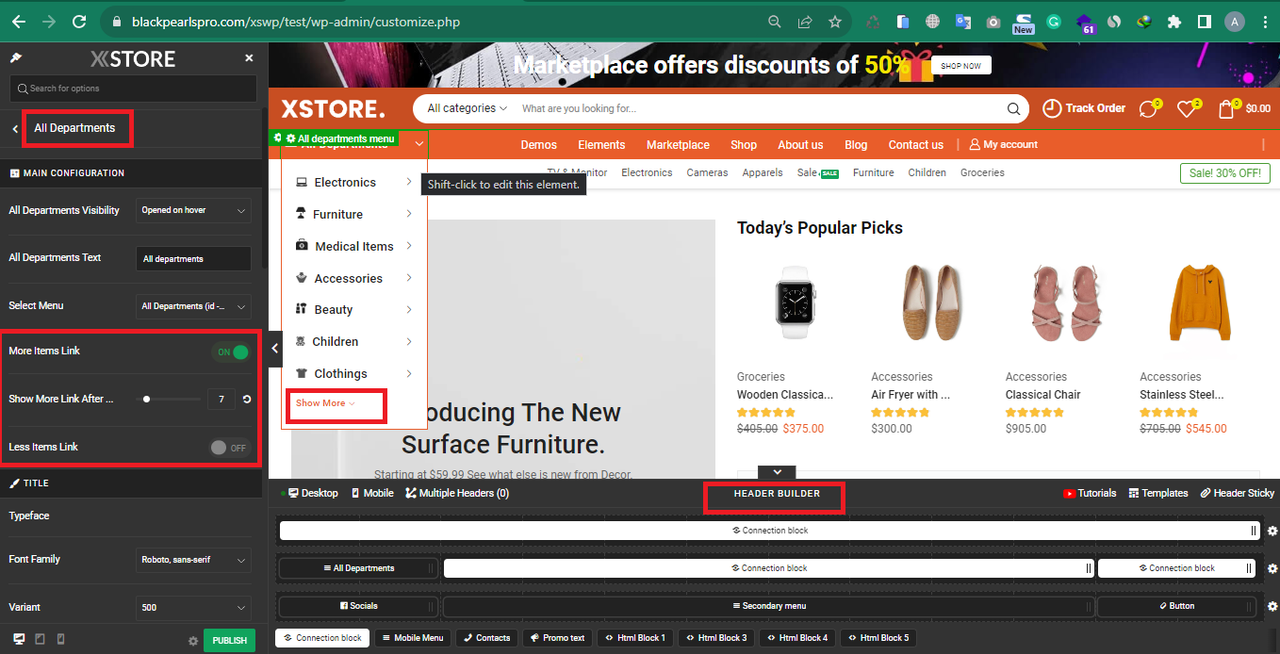
Task: Switch to tablet preview icon in footer
Action: coord(40,639)
